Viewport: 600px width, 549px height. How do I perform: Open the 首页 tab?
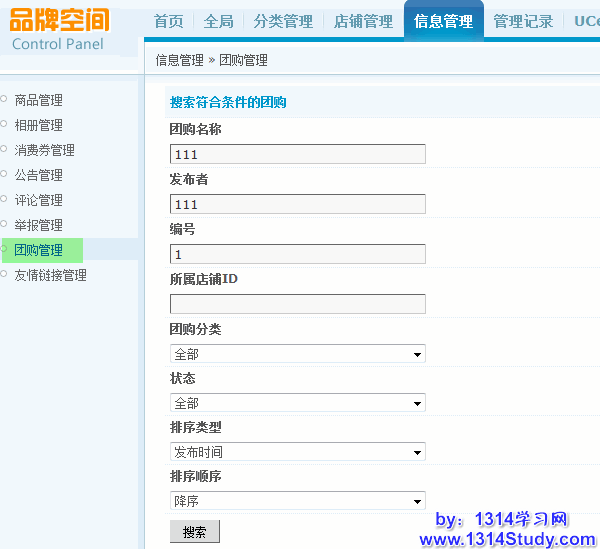click(x=169, y=21)
